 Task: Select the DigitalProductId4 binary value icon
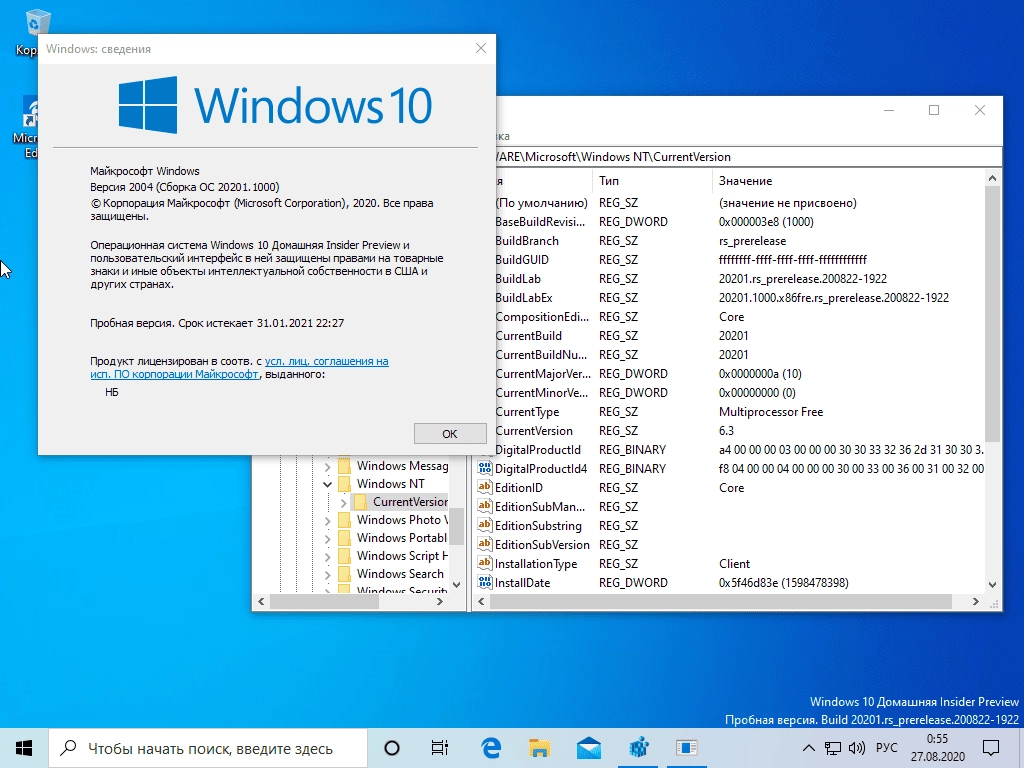click(x=485, y=468)
